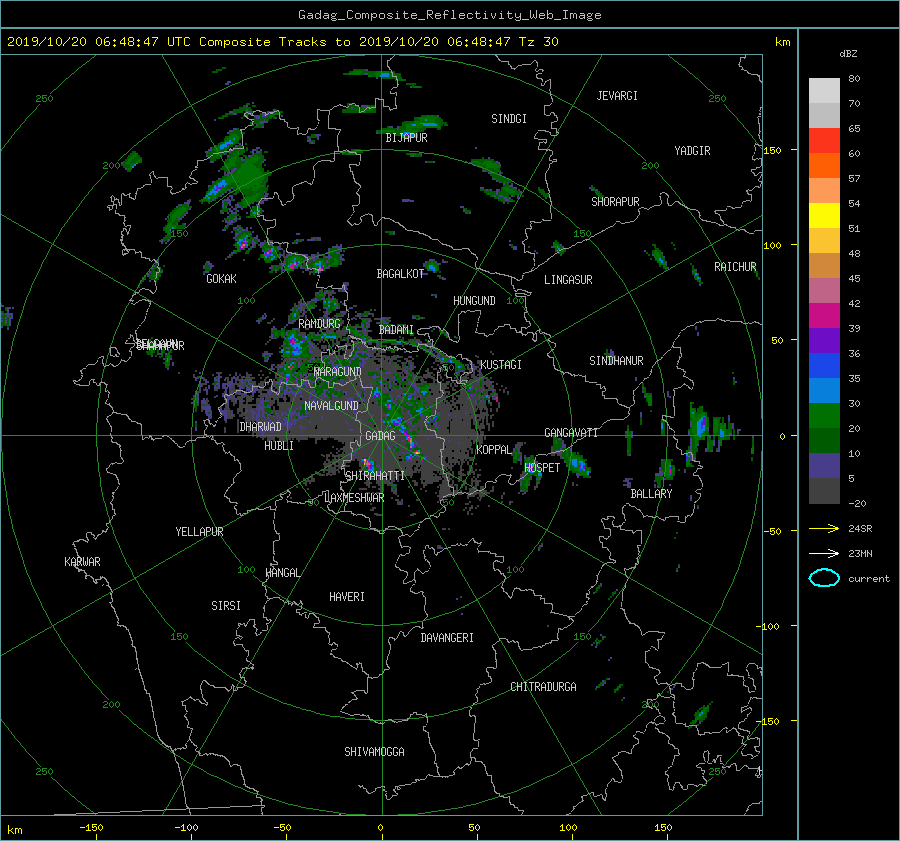Click the dBZ scale heading
The width and height of the screenshot is (900, 841).
(848, 54)
